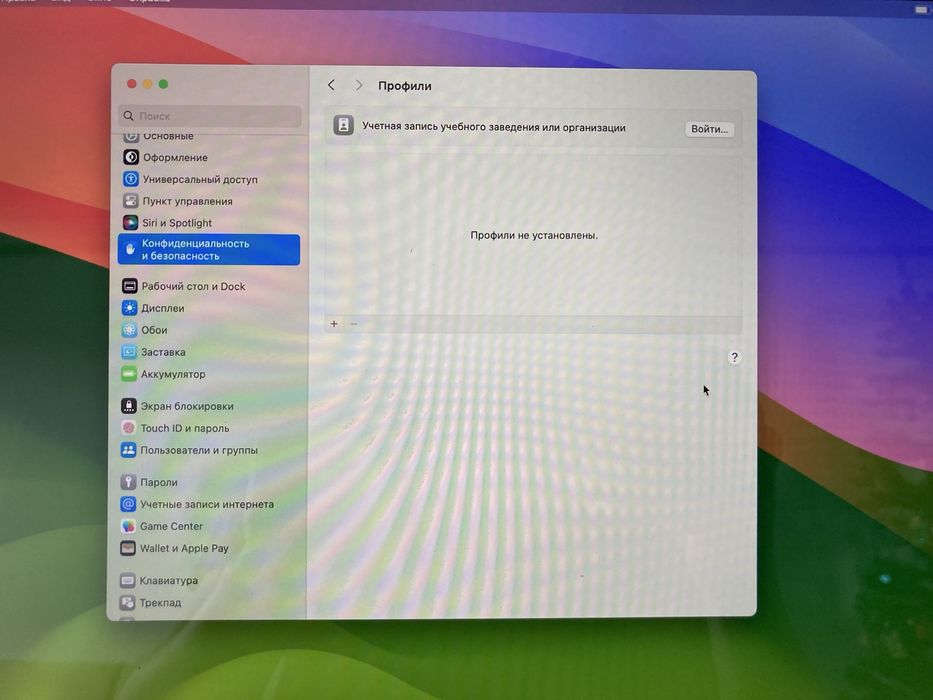The height and width of the screenshot is (700, 933).
Task: Select Рабочий стол и Dock label
Action: point(193,286)
